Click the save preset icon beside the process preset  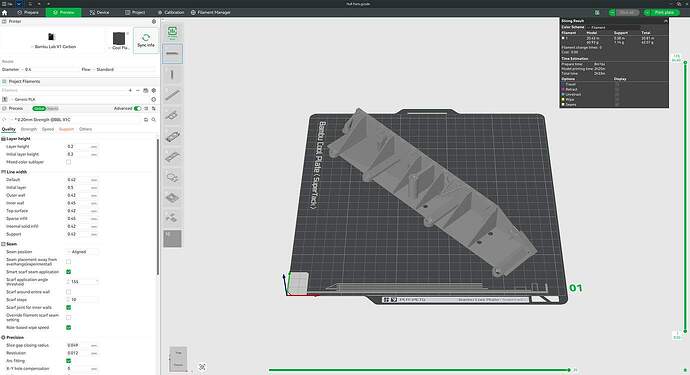[146, 120]
